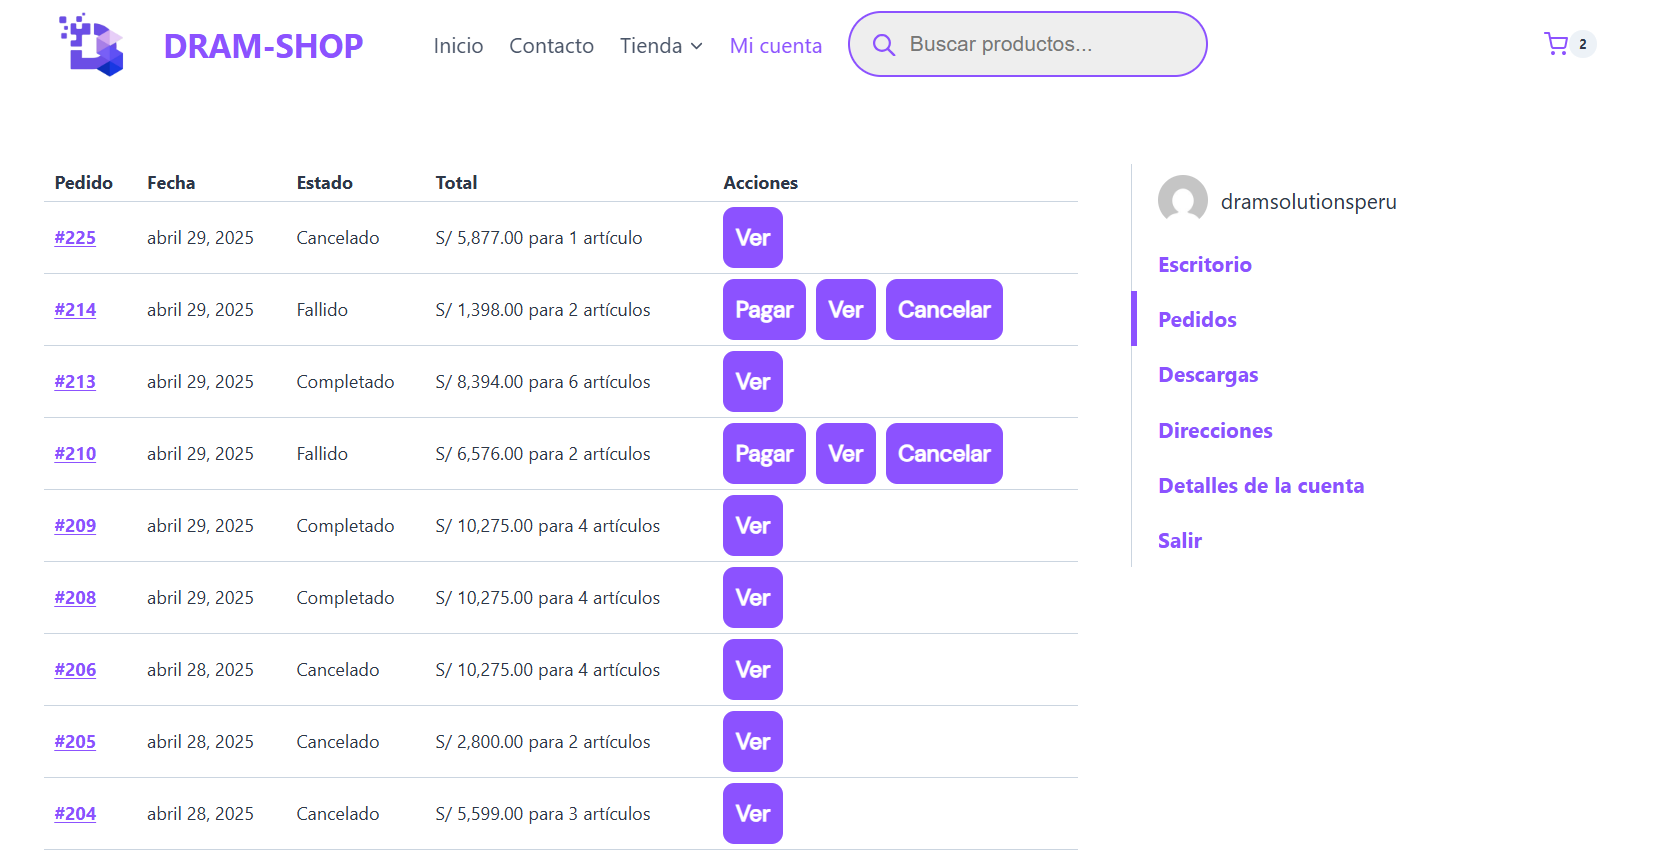Select Escritorio in account sidebar

[1204, 265]
